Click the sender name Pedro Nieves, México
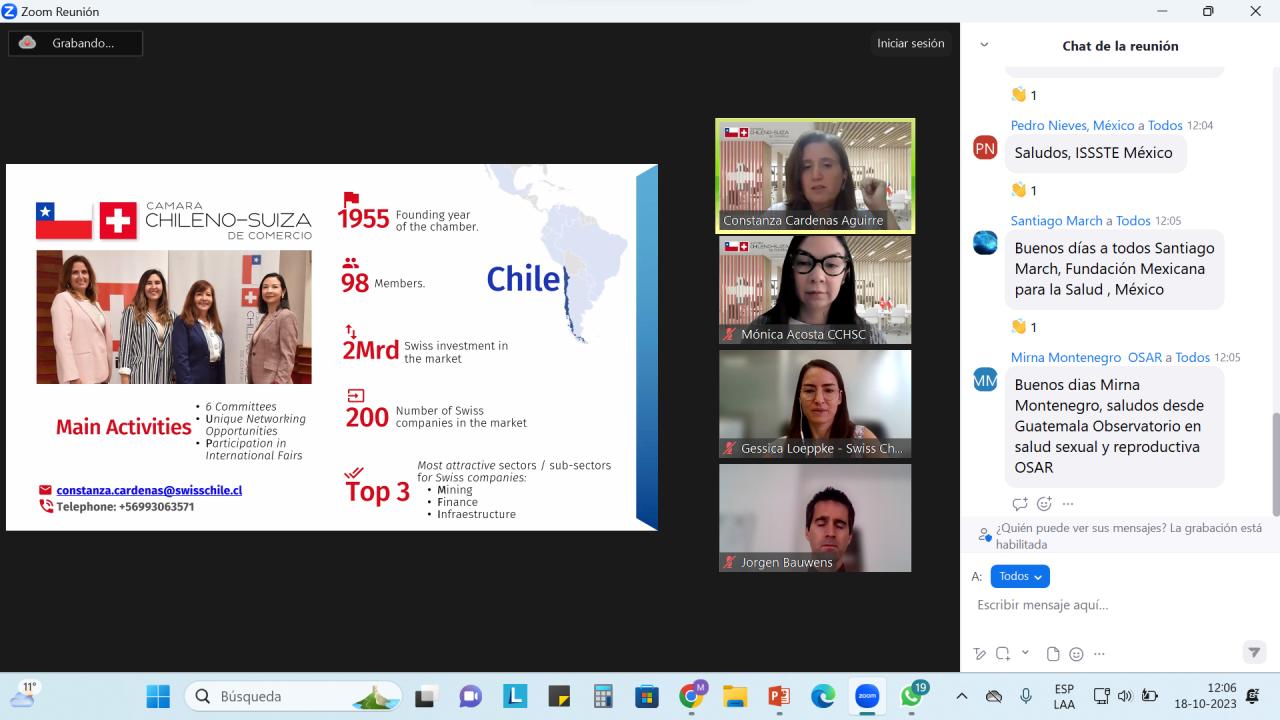 pos(1072,125)
